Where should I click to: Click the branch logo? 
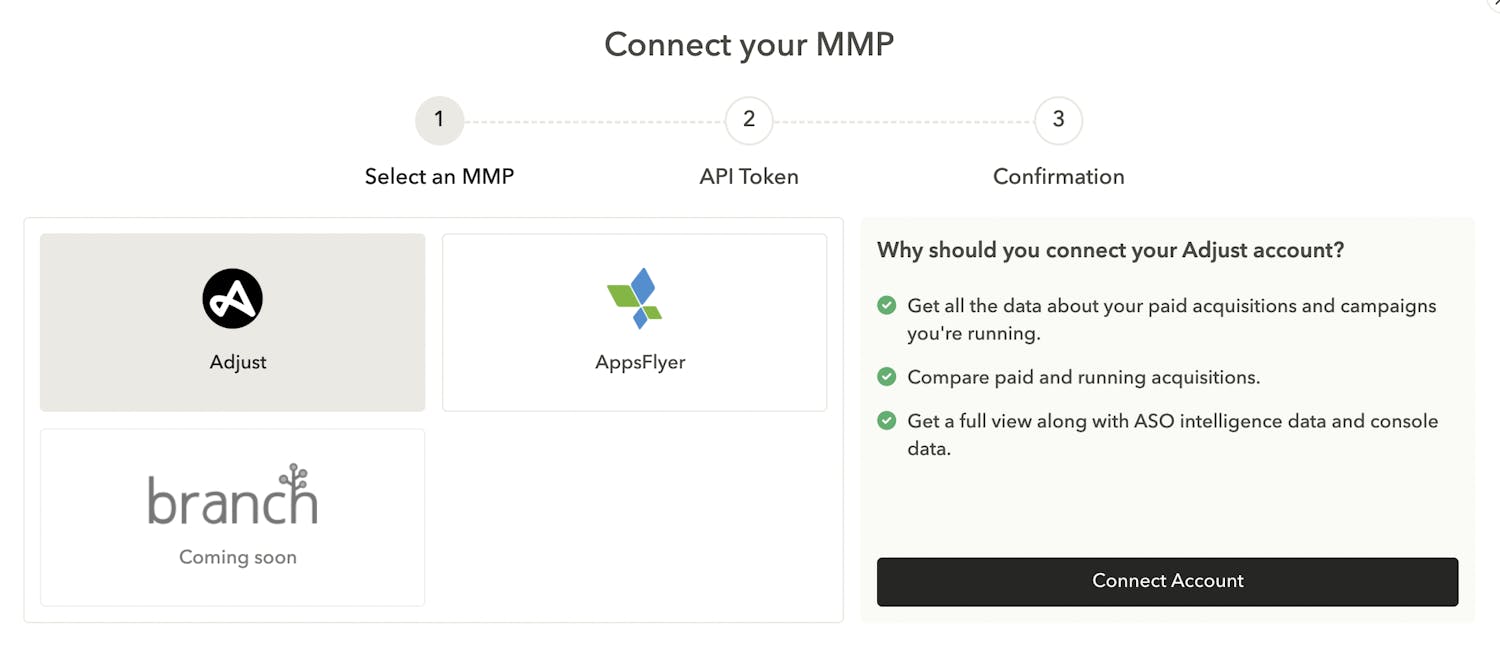(232, 495)
